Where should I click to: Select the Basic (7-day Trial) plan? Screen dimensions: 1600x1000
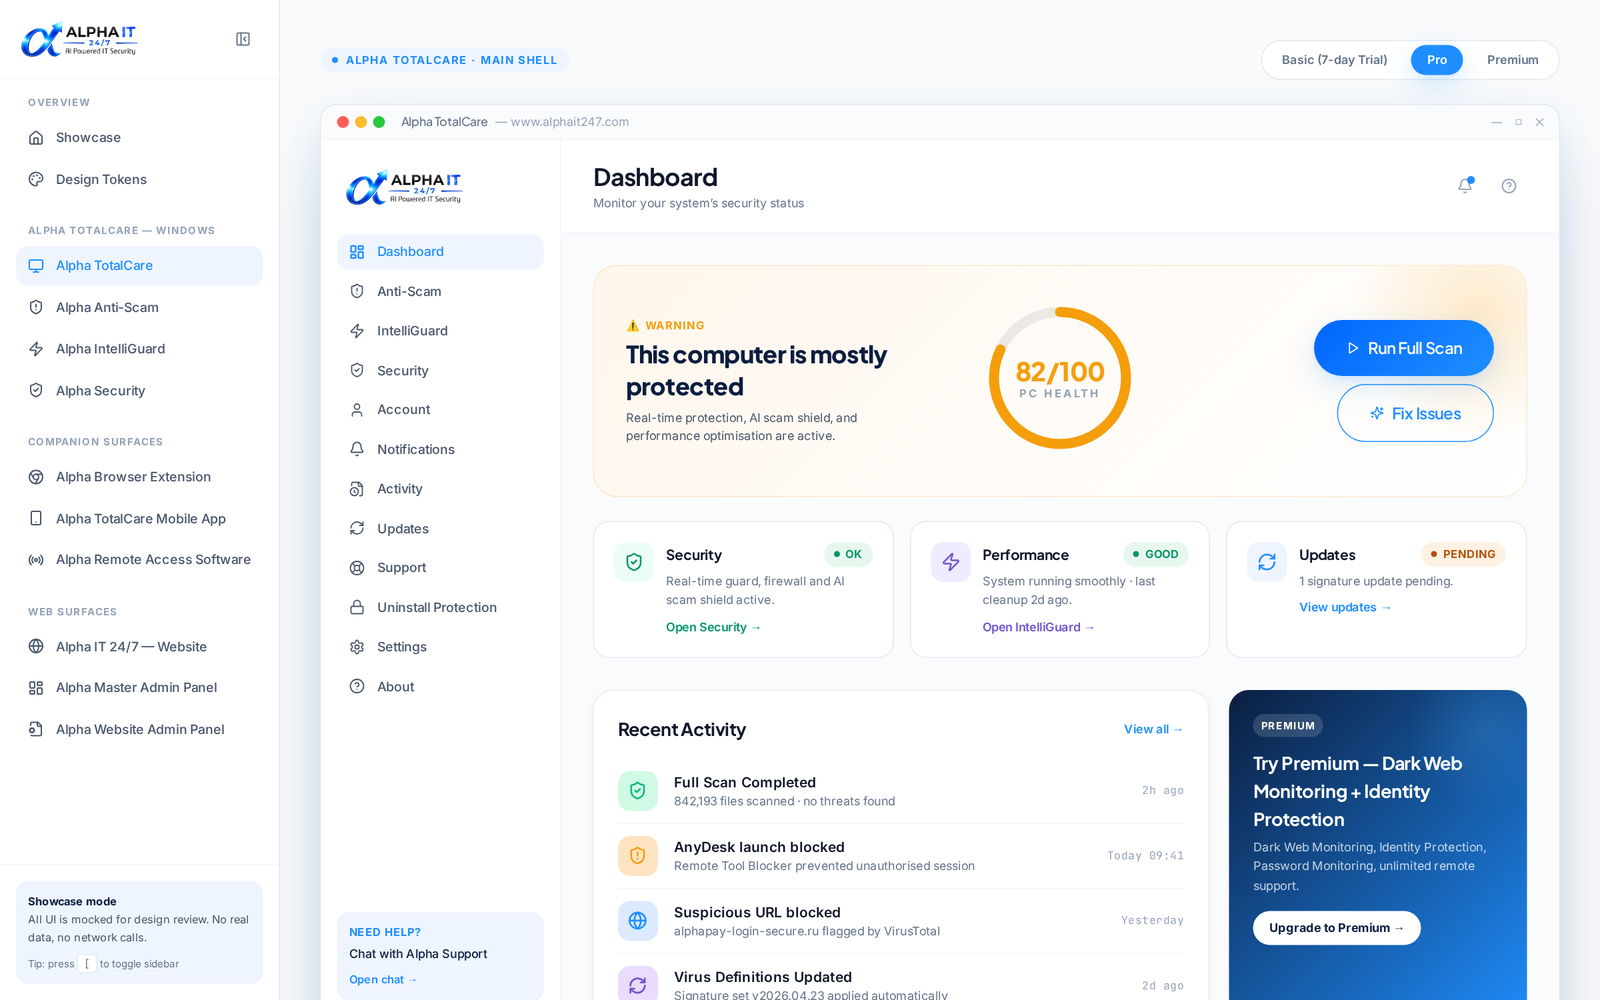(x=1334, y=60)
